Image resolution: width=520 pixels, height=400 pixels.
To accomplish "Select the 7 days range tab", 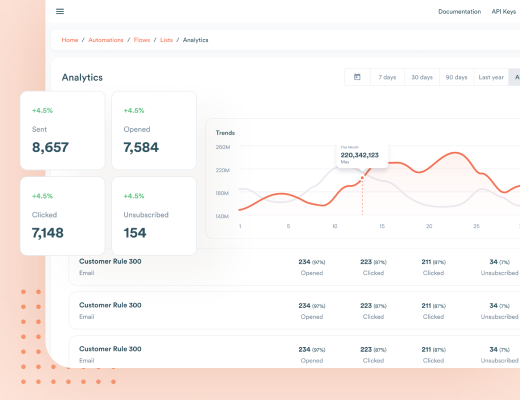I will [387, 77].
